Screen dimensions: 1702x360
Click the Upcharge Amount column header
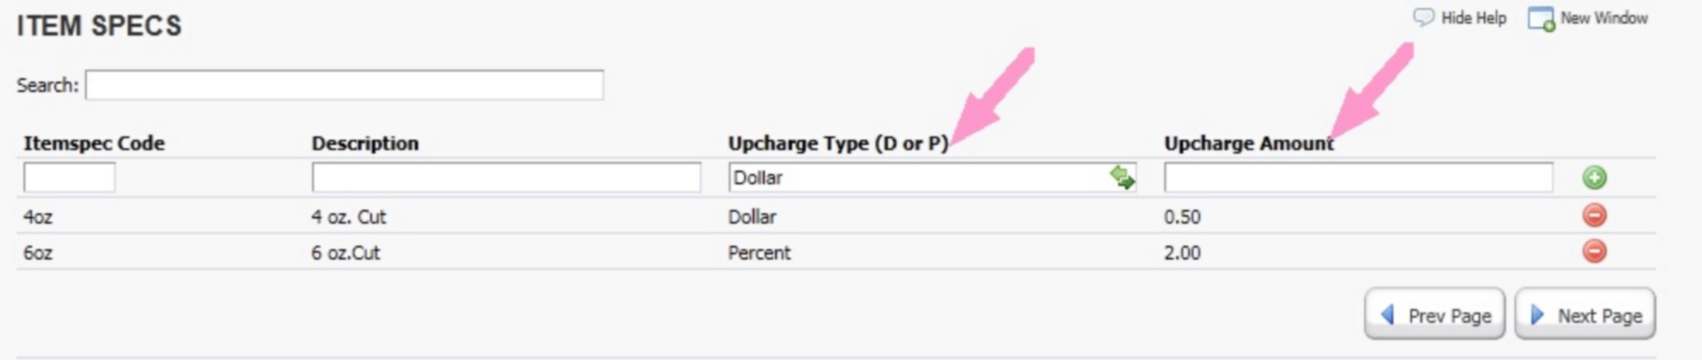(x=1248, y=143)
